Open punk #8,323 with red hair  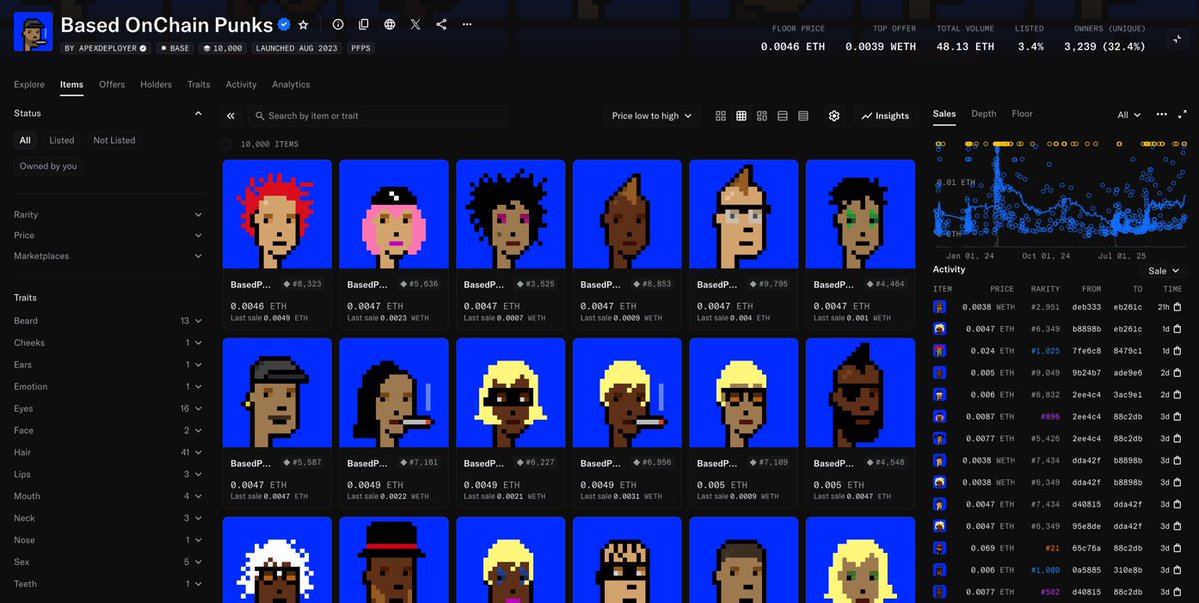click(277, 214)
